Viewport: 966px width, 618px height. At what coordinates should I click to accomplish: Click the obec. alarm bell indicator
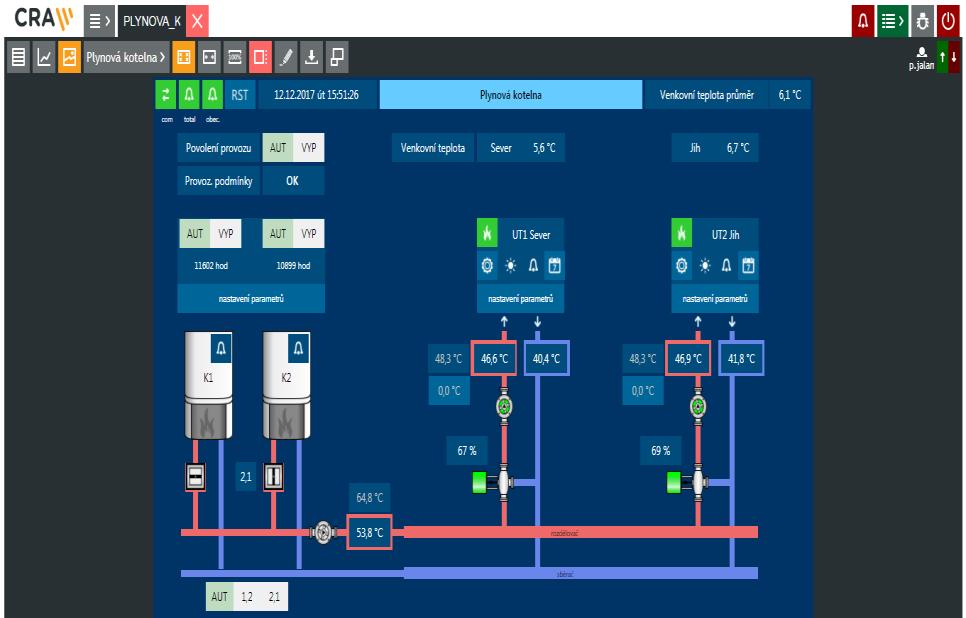click(x=212, y=95)
